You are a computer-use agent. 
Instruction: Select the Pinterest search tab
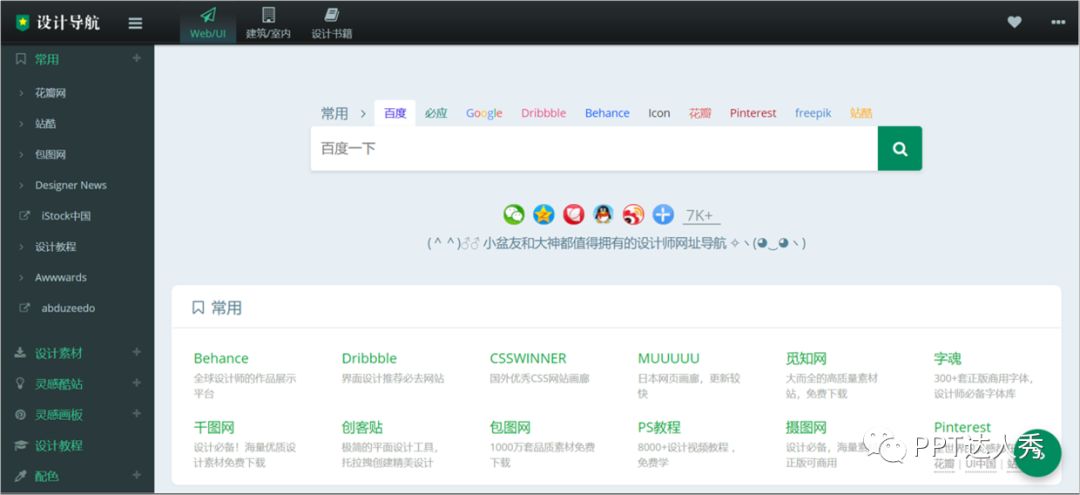(753, 113)
